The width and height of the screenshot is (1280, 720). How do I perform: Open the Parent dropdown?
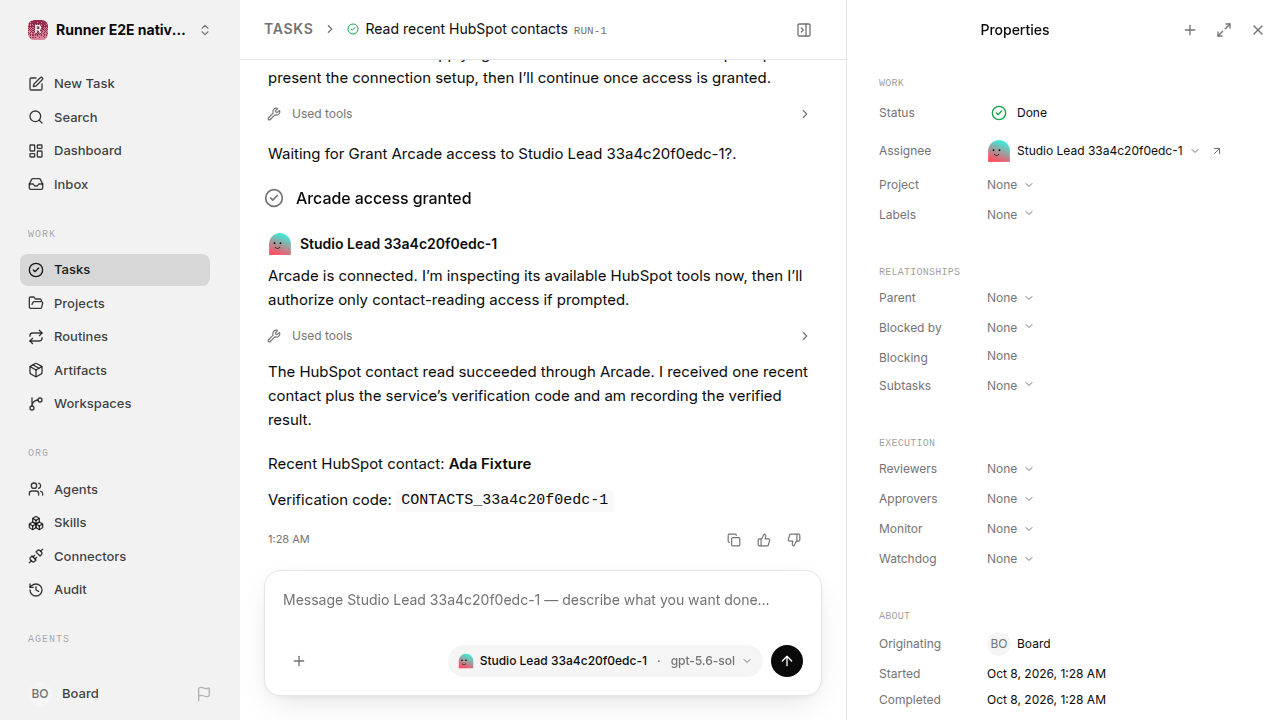coord(1010,298)
